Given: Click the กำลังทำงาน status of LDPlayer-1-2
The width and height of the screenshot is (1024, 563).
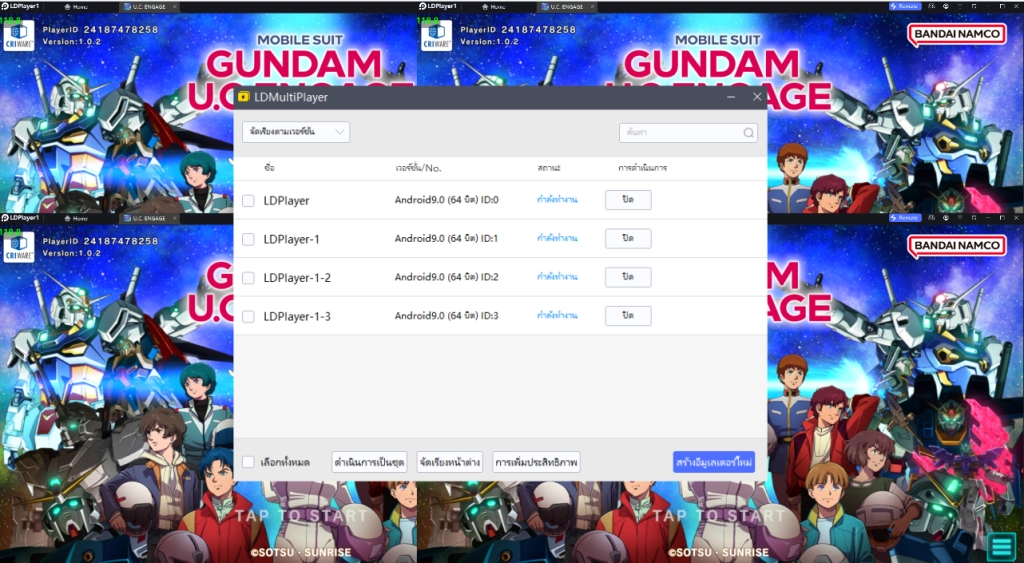Looking at the screenshot, I should [557, 277].
